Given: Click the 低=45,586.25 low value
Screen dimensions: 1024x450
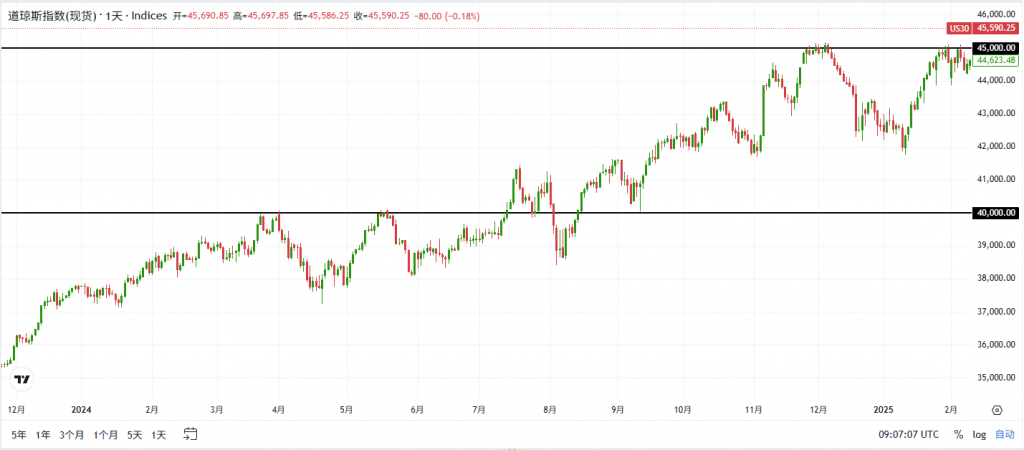Looking at the screenshot, I should pyautogui.click(x=321, y=16).
